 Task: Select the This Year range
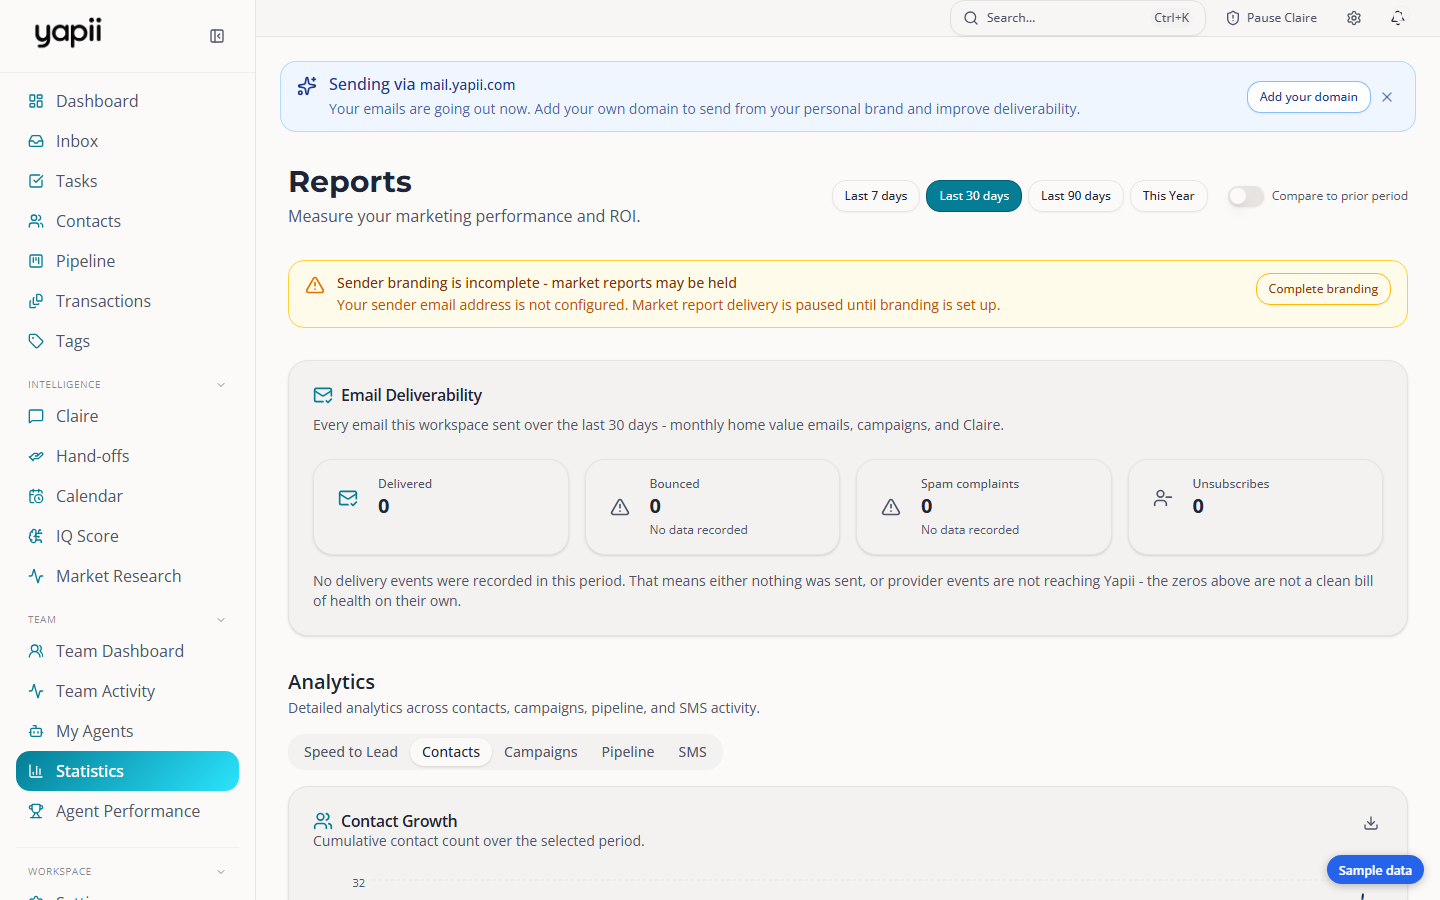pyautogui.click(x=1168, y=196)
